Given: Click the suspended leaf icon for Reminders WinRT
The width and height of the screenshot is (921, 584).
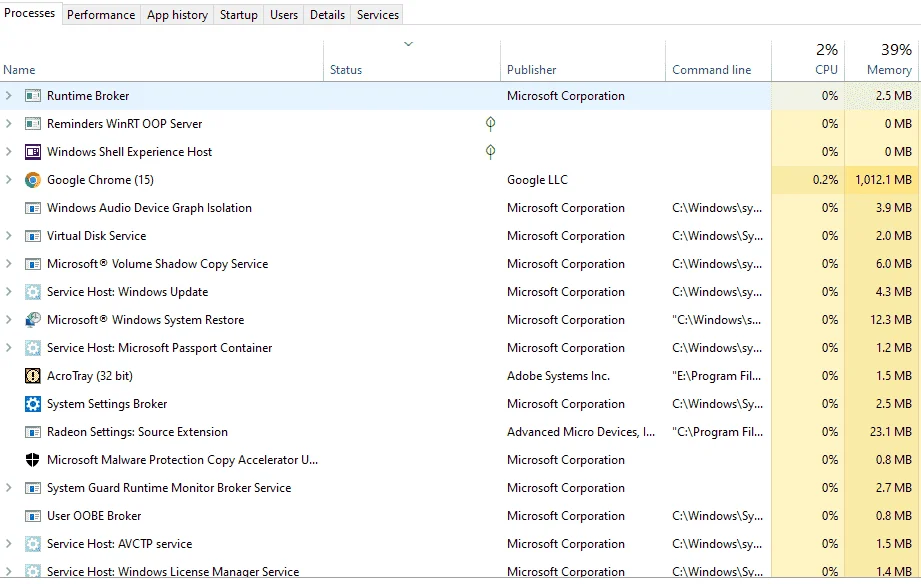Looking at the screenshot, I should (x=490, y=123).
